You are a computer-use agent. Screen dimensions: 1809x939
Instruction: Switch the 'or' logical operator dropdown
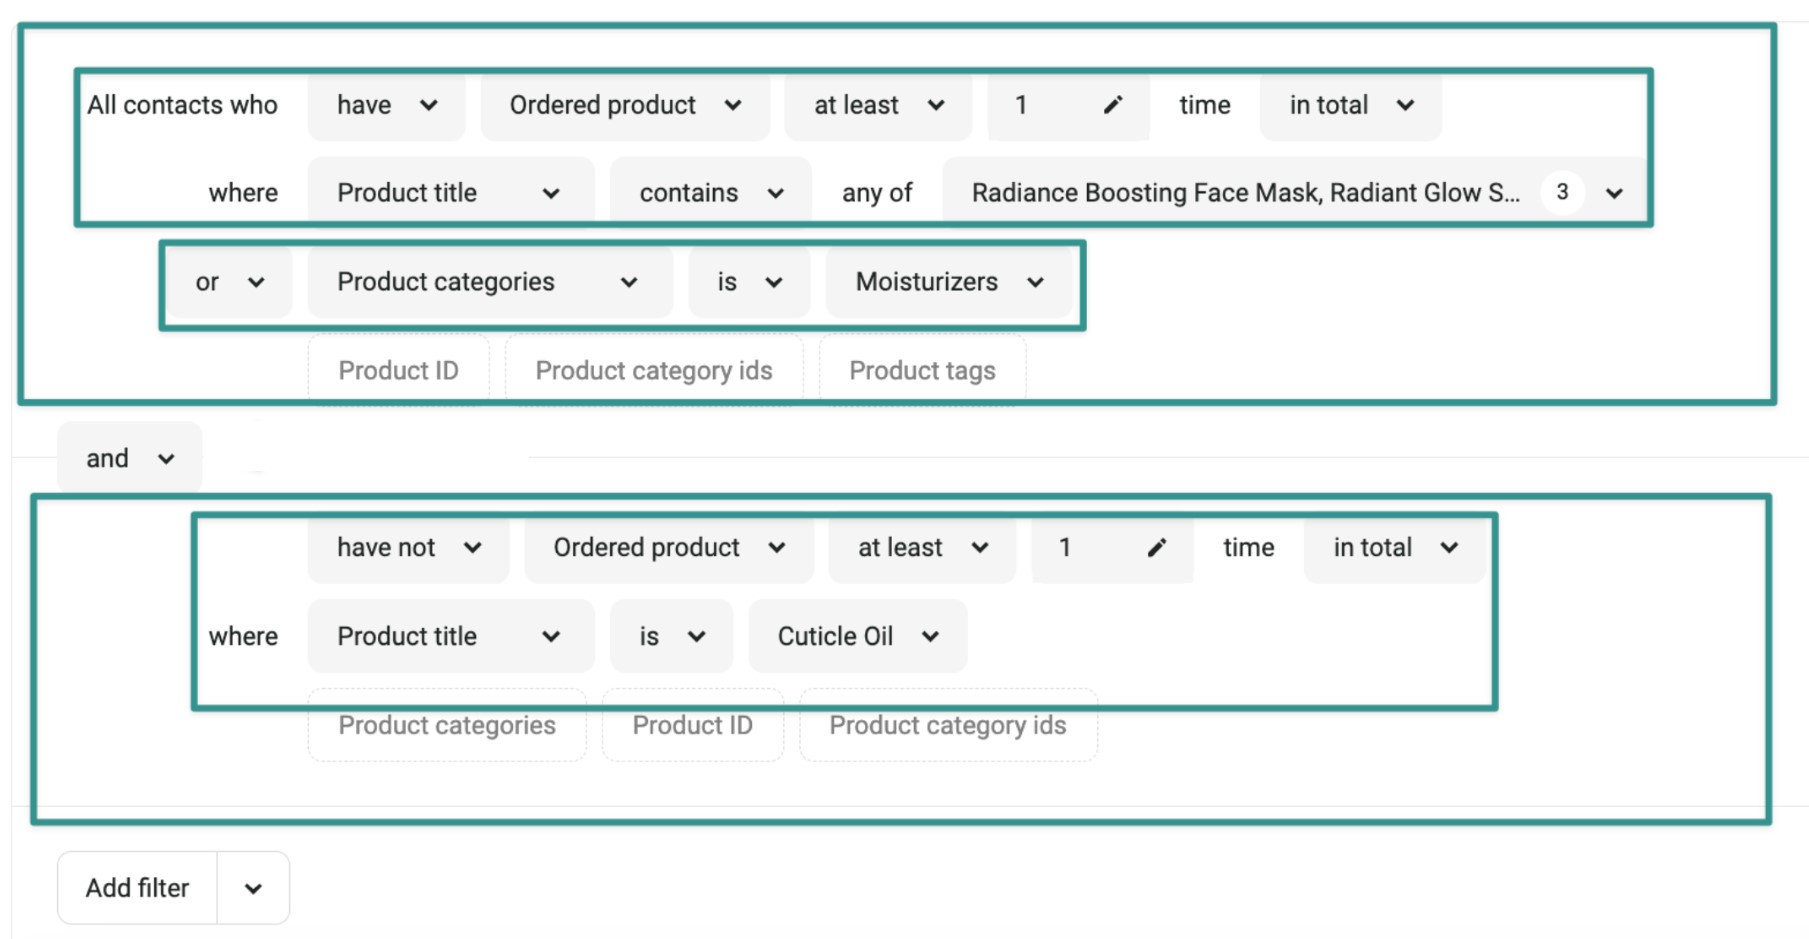point(229,282)
